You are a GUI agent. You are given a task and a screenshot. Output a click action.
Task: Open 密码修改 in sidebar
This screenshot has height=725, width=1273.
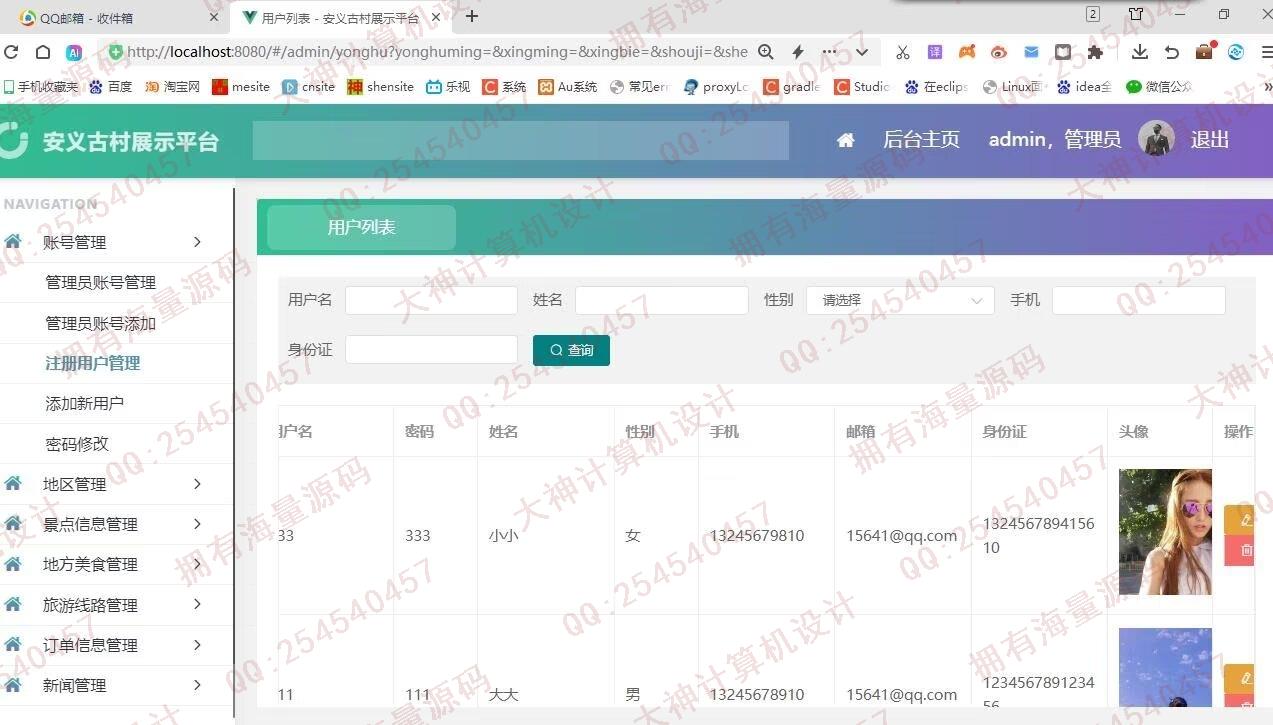tap(77, 444)
